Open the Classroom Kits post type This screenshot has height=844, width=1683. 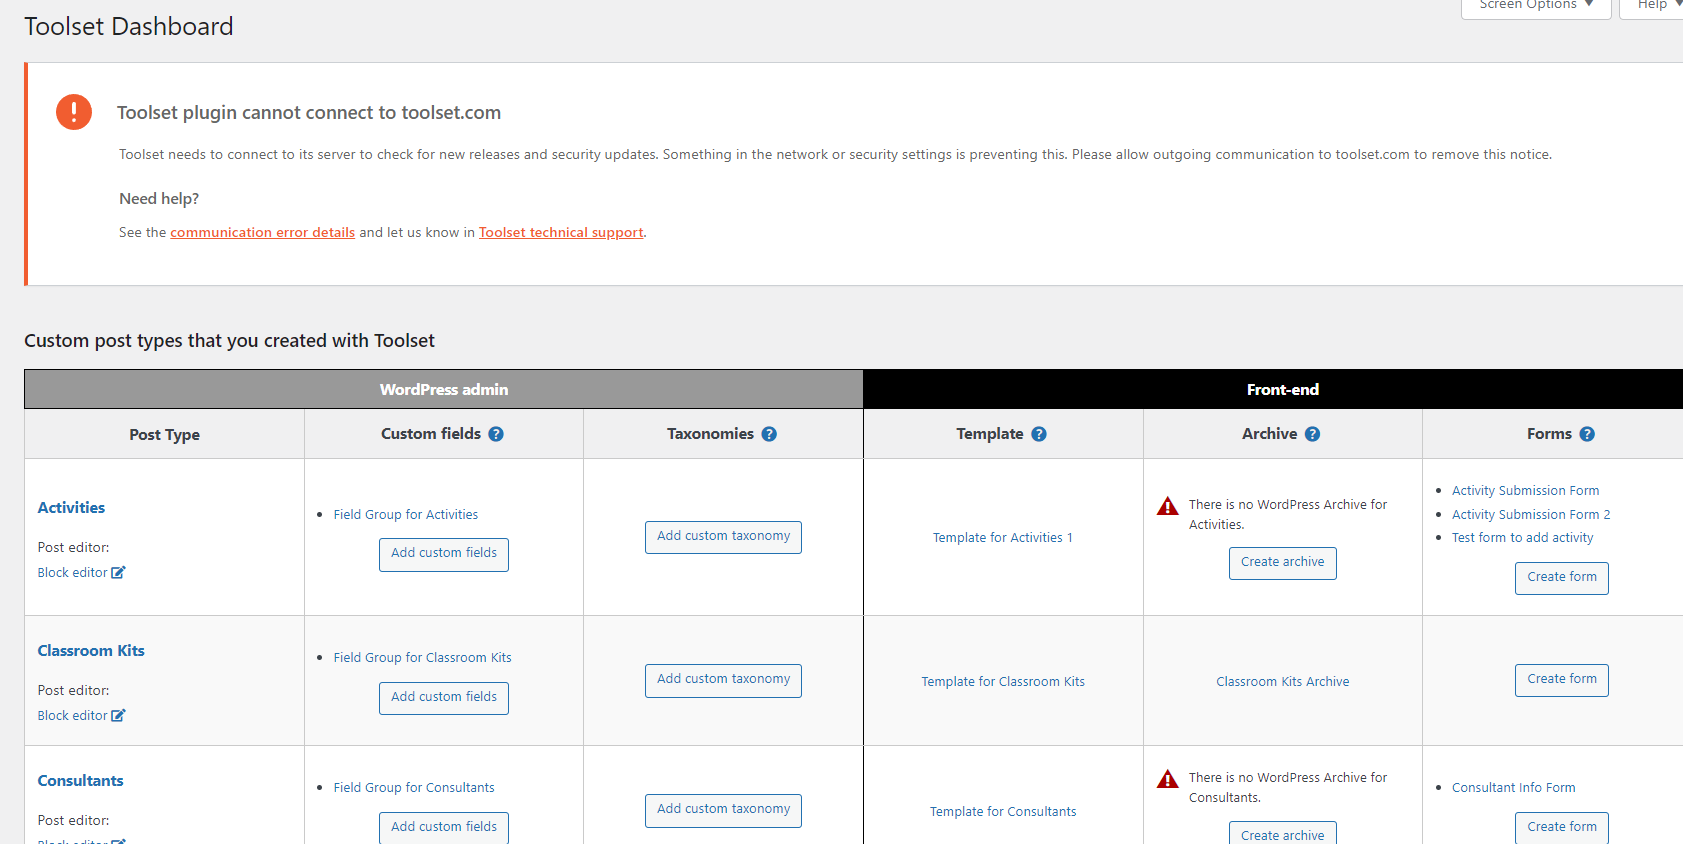(x=91, y=651)
